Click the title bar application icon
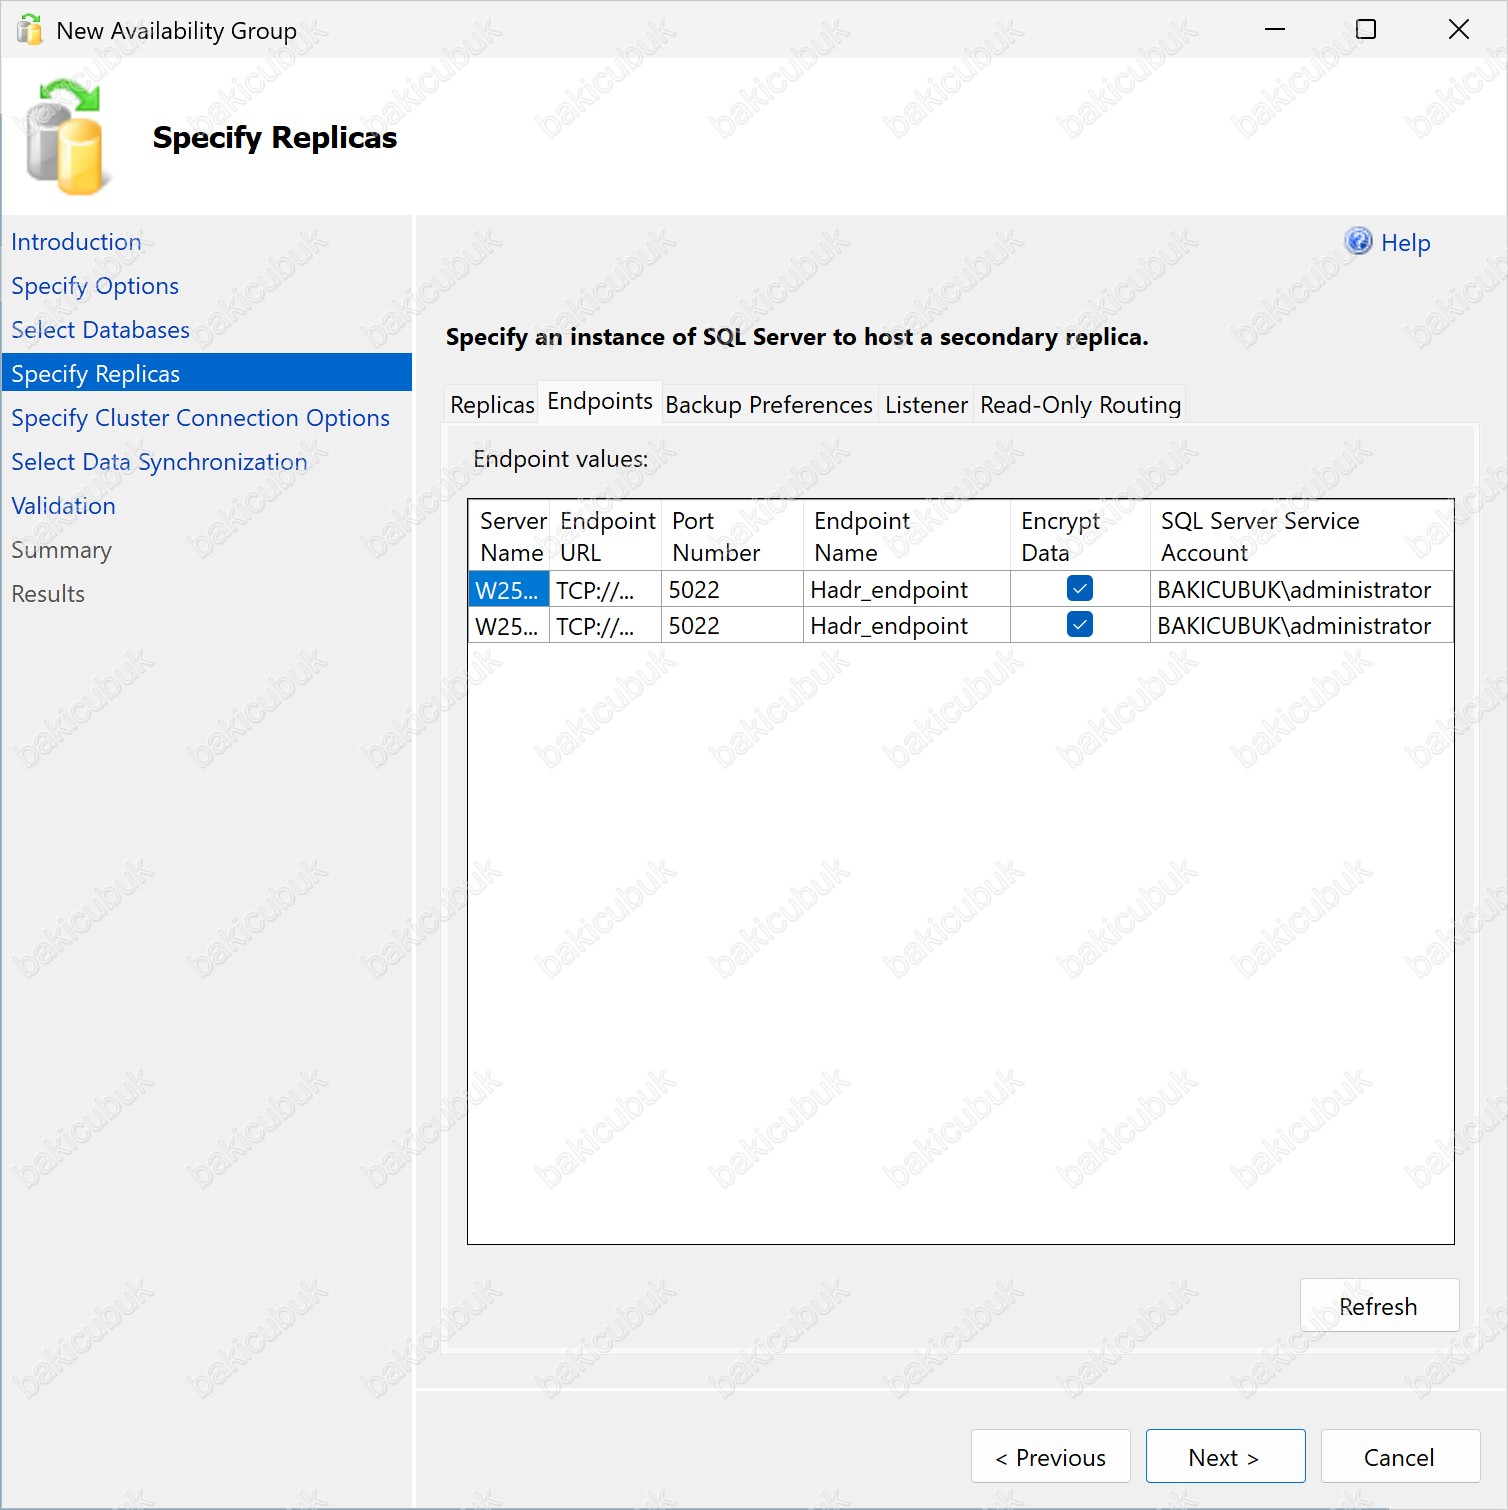This screenshot has height=1510, width=1508. point(30,30)
